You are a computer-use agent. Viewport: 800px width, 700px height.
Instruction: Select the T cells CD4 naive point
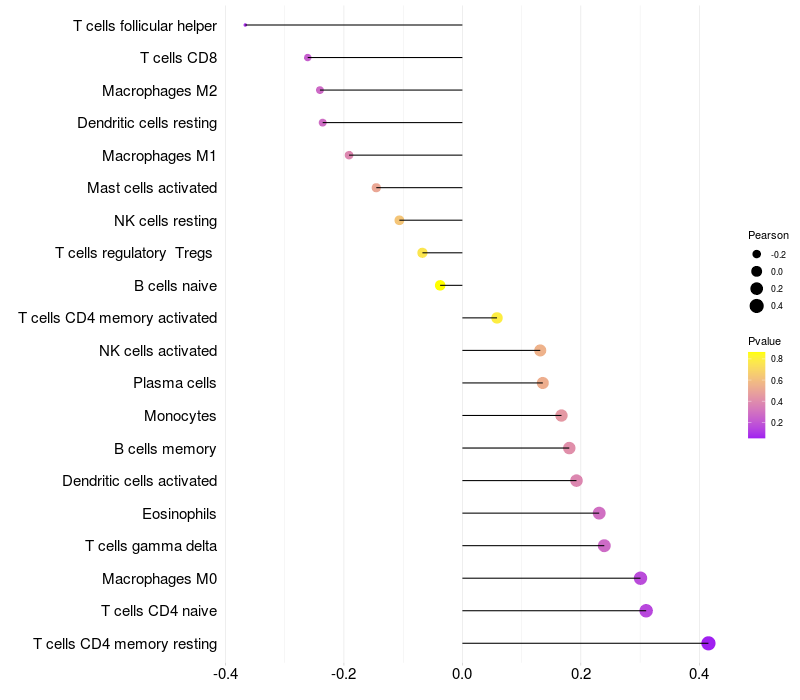(646, 611)
